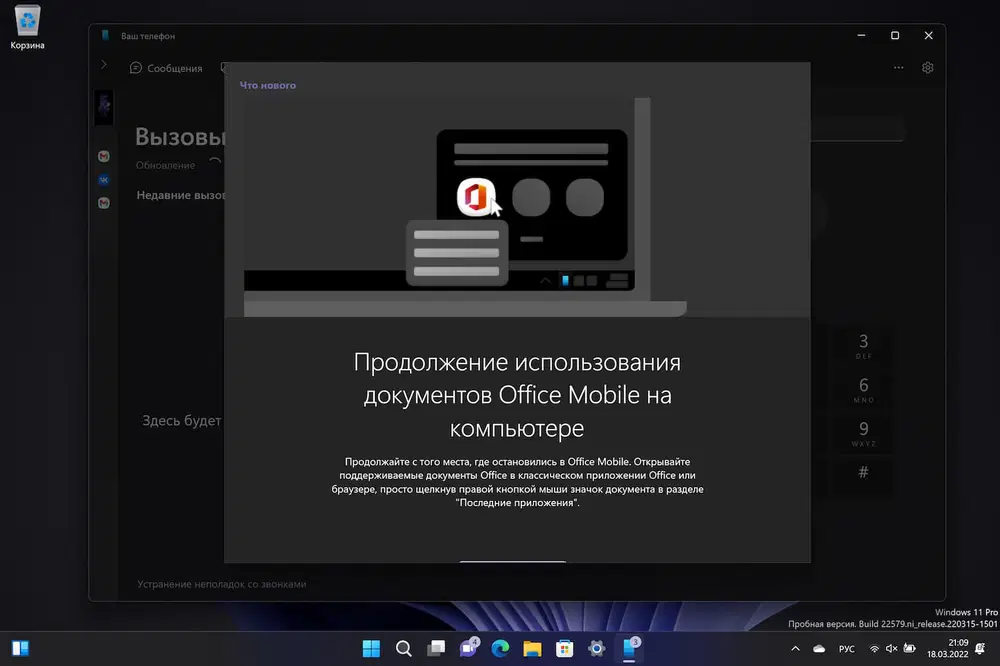Open the OneDrive tray icon

(x=819, y=649)
